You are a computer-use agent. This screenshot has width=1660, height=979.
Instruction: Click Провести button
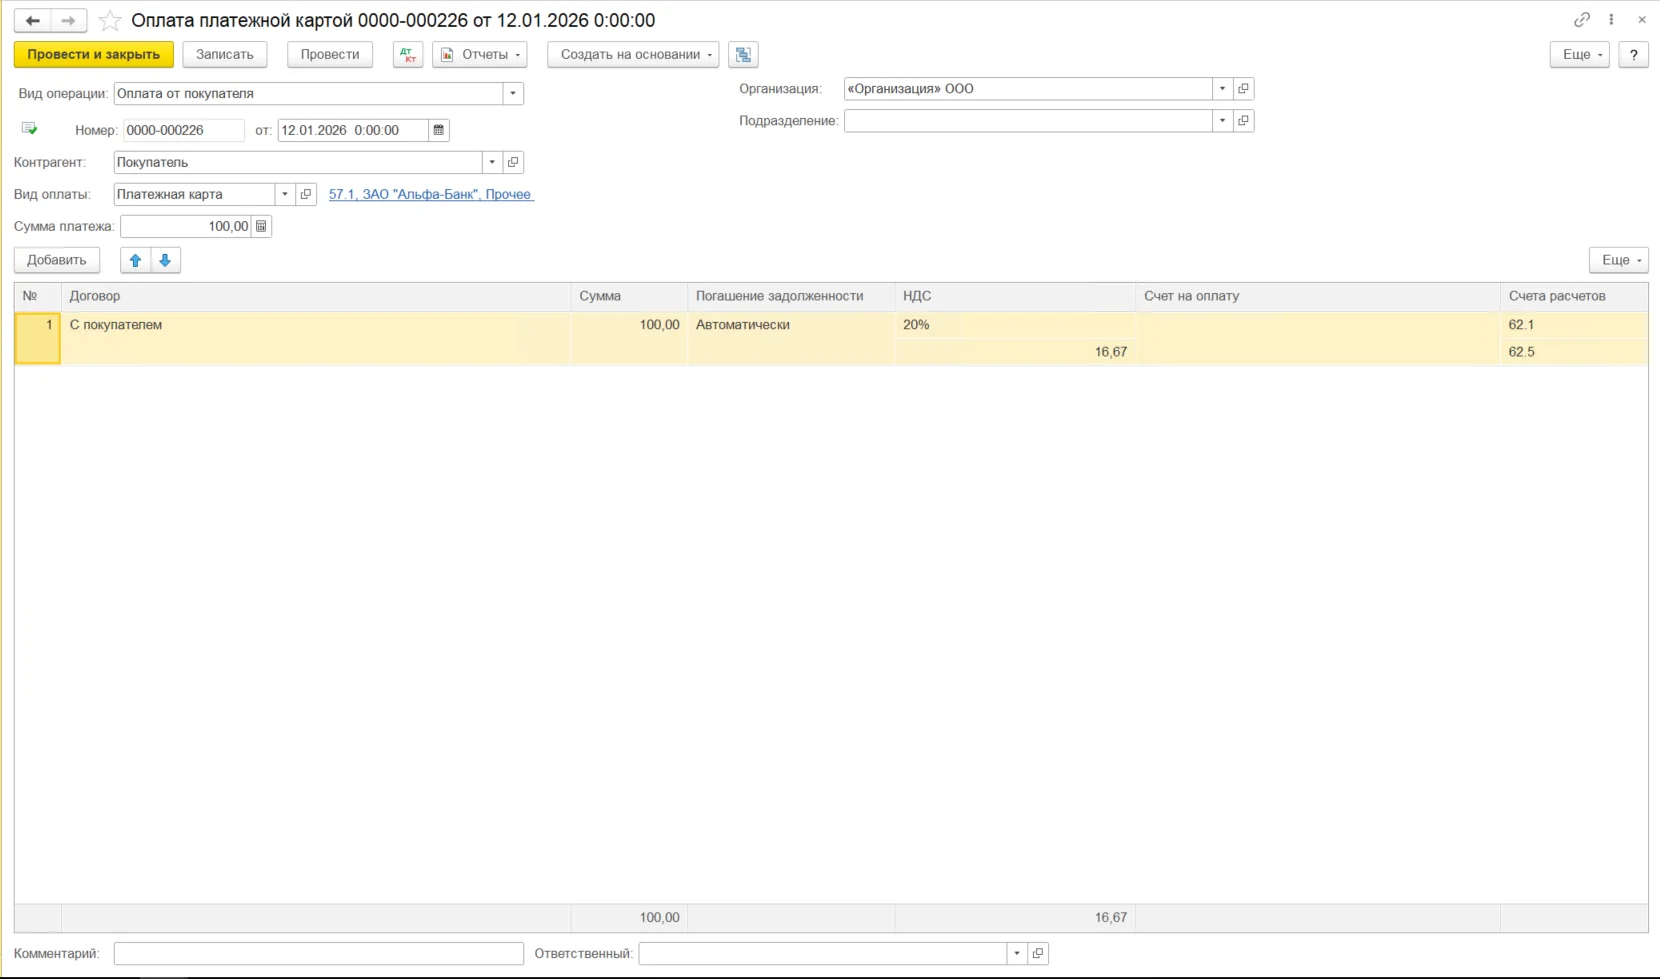click(x=330, y=55)
